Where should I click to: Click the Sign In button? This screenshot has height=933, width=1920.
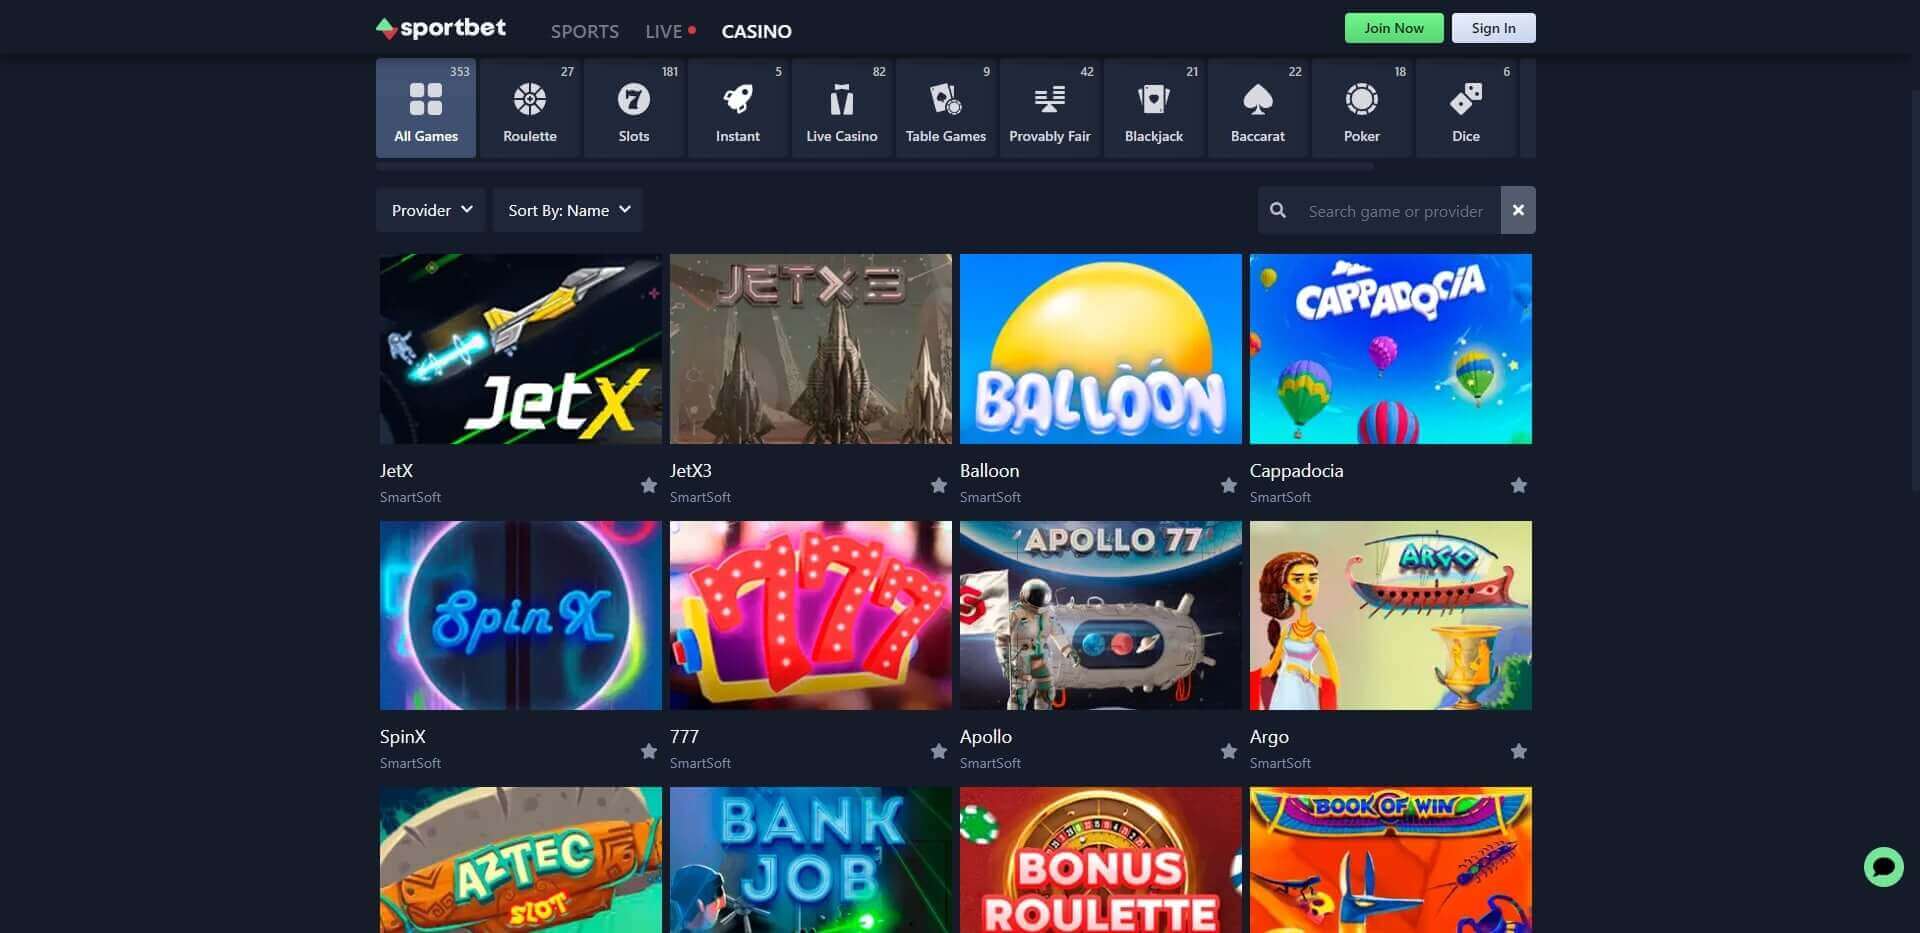1492,27
